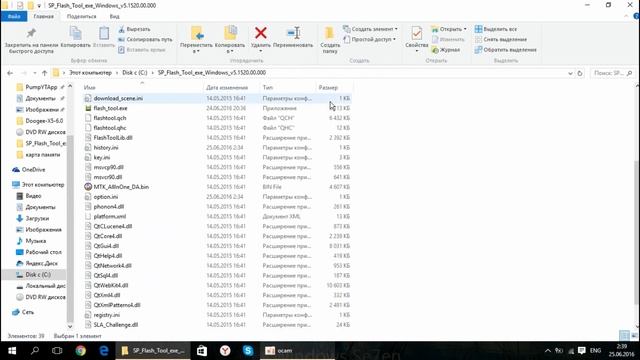Open Skype from taskbar
Screen dimensions: 640x360
(248, 351)
